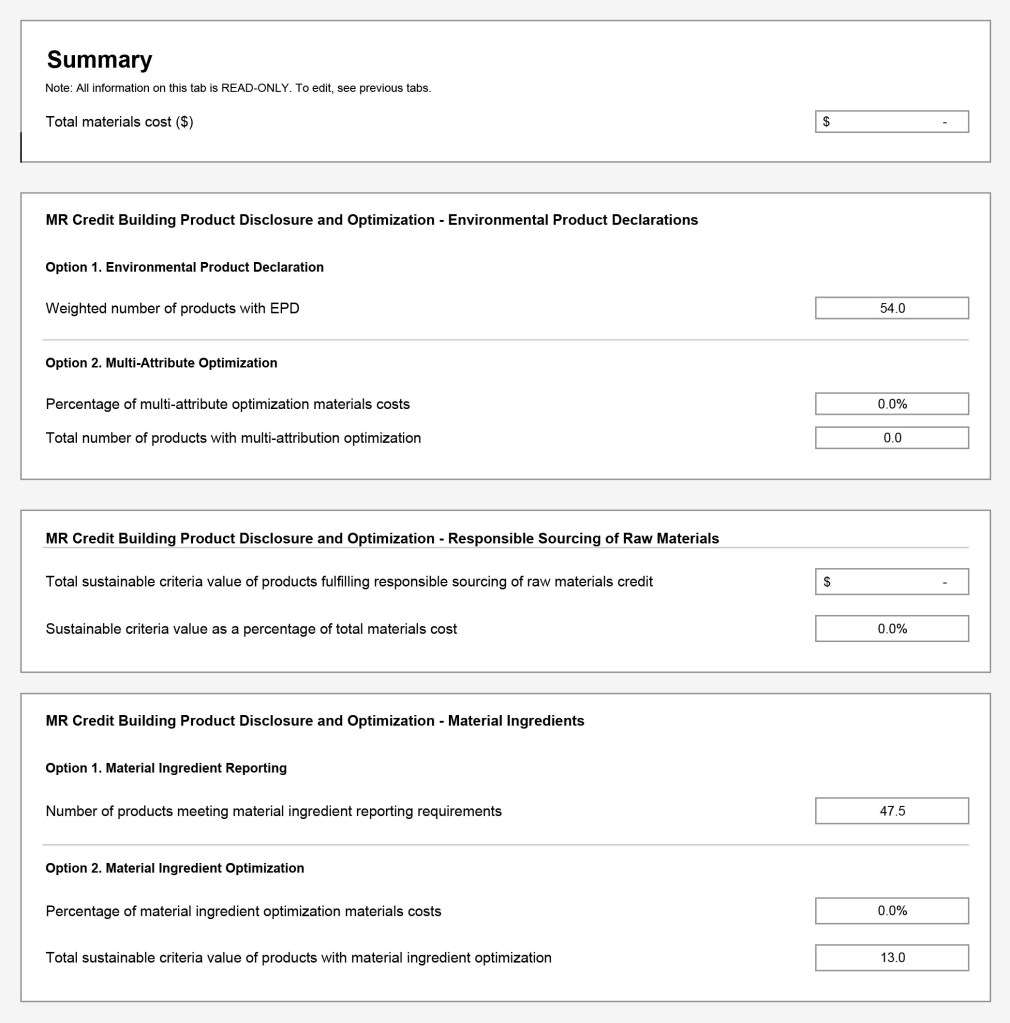Select the Environmental Product Declarations section title

pos(372,220)
